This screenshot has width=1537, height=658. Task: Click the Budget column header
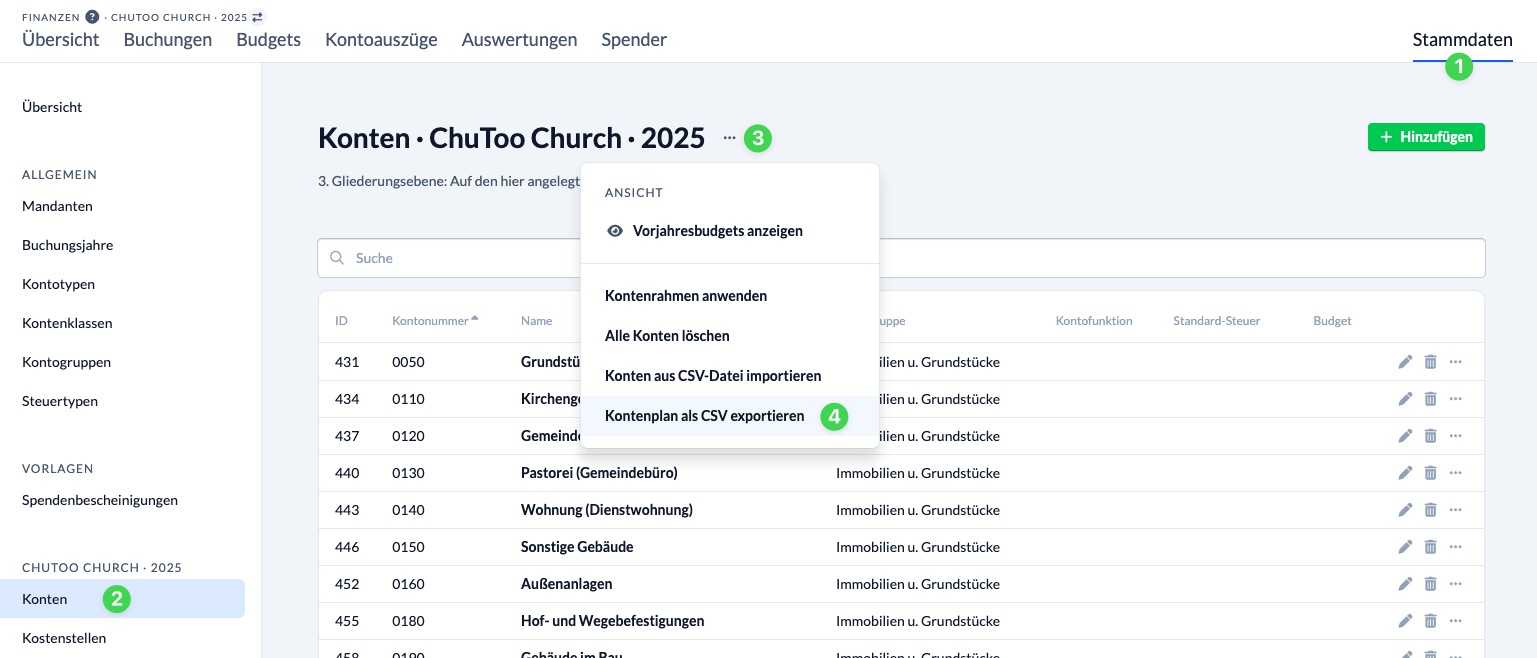tap(1332, 321)
